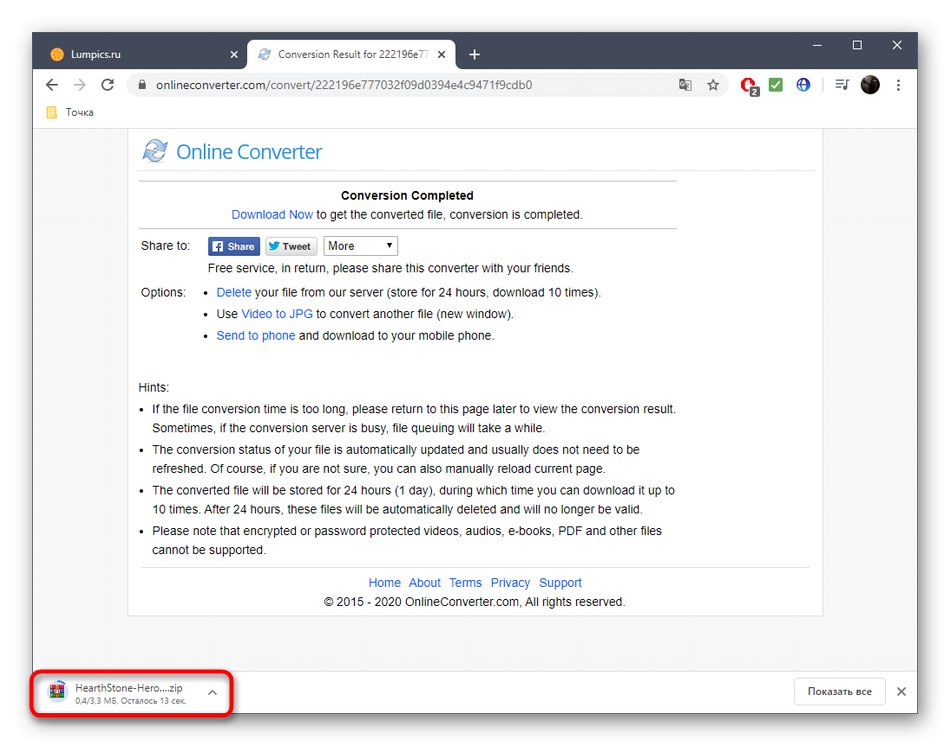Open Google Translate icon in address bar
Viewport: 950px width, 746px height.
(685, 85)
